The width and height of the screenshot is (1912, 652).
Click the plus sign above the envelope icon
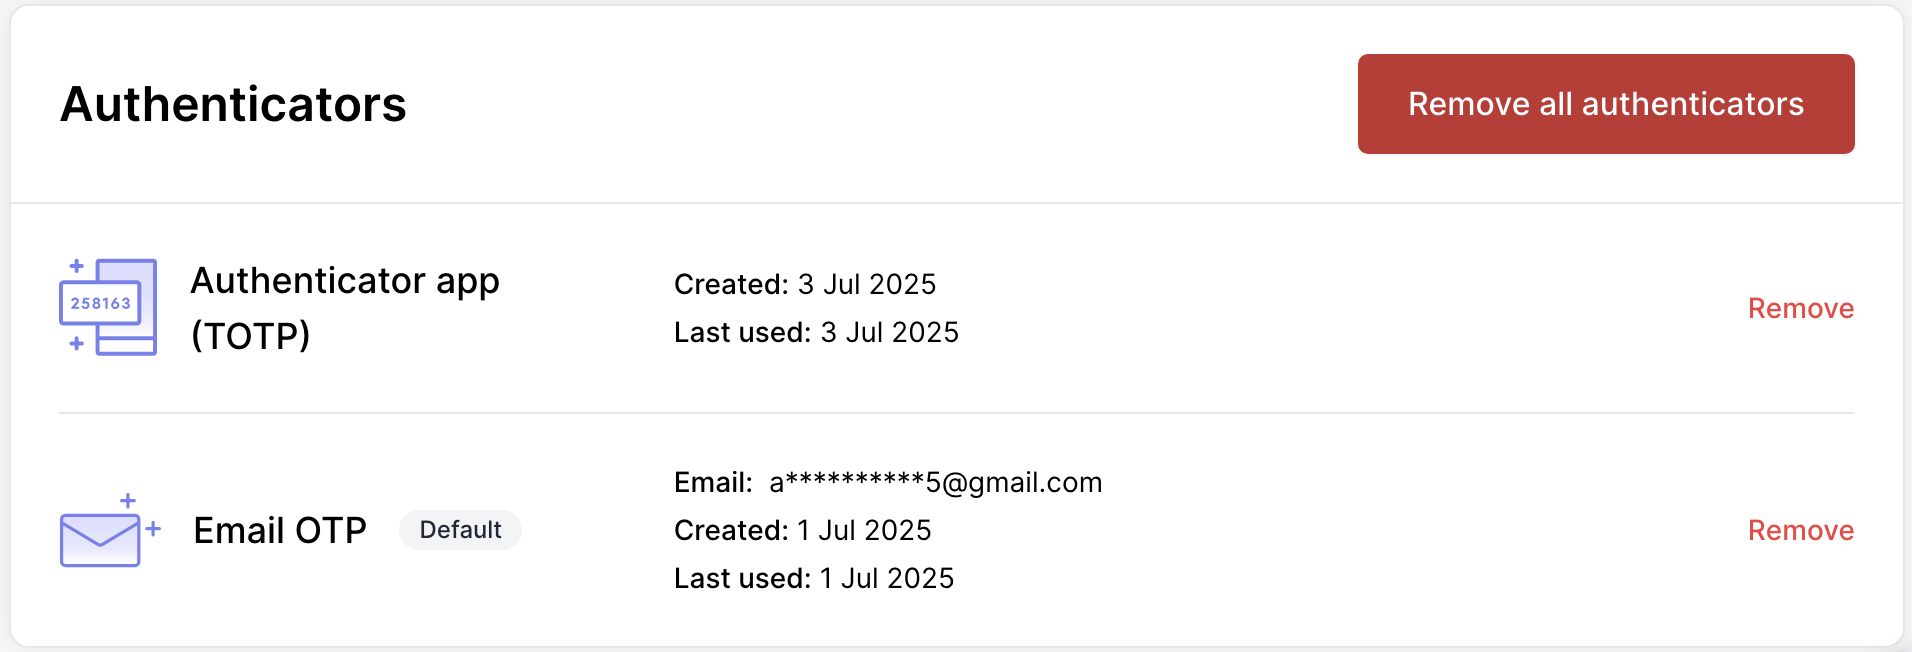tap(128, 500)
